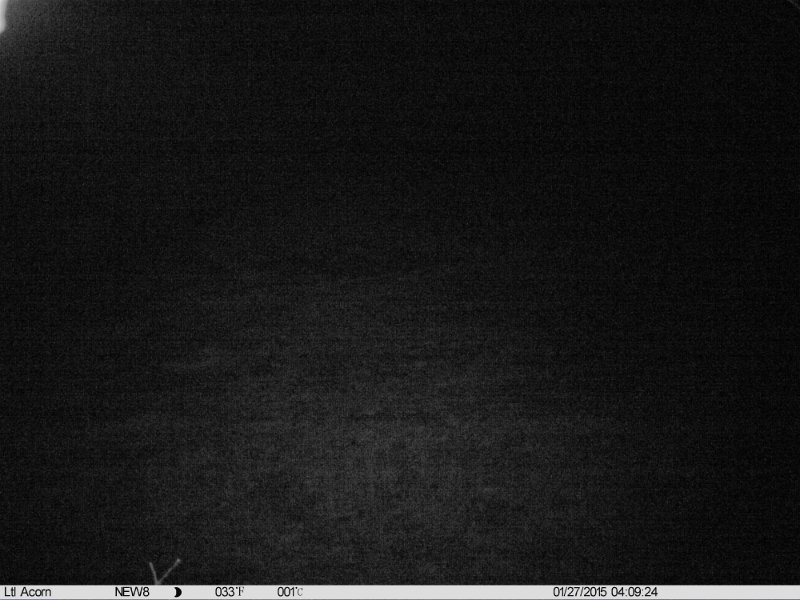Click the Ltl Acorn brand label

(28, 592)
